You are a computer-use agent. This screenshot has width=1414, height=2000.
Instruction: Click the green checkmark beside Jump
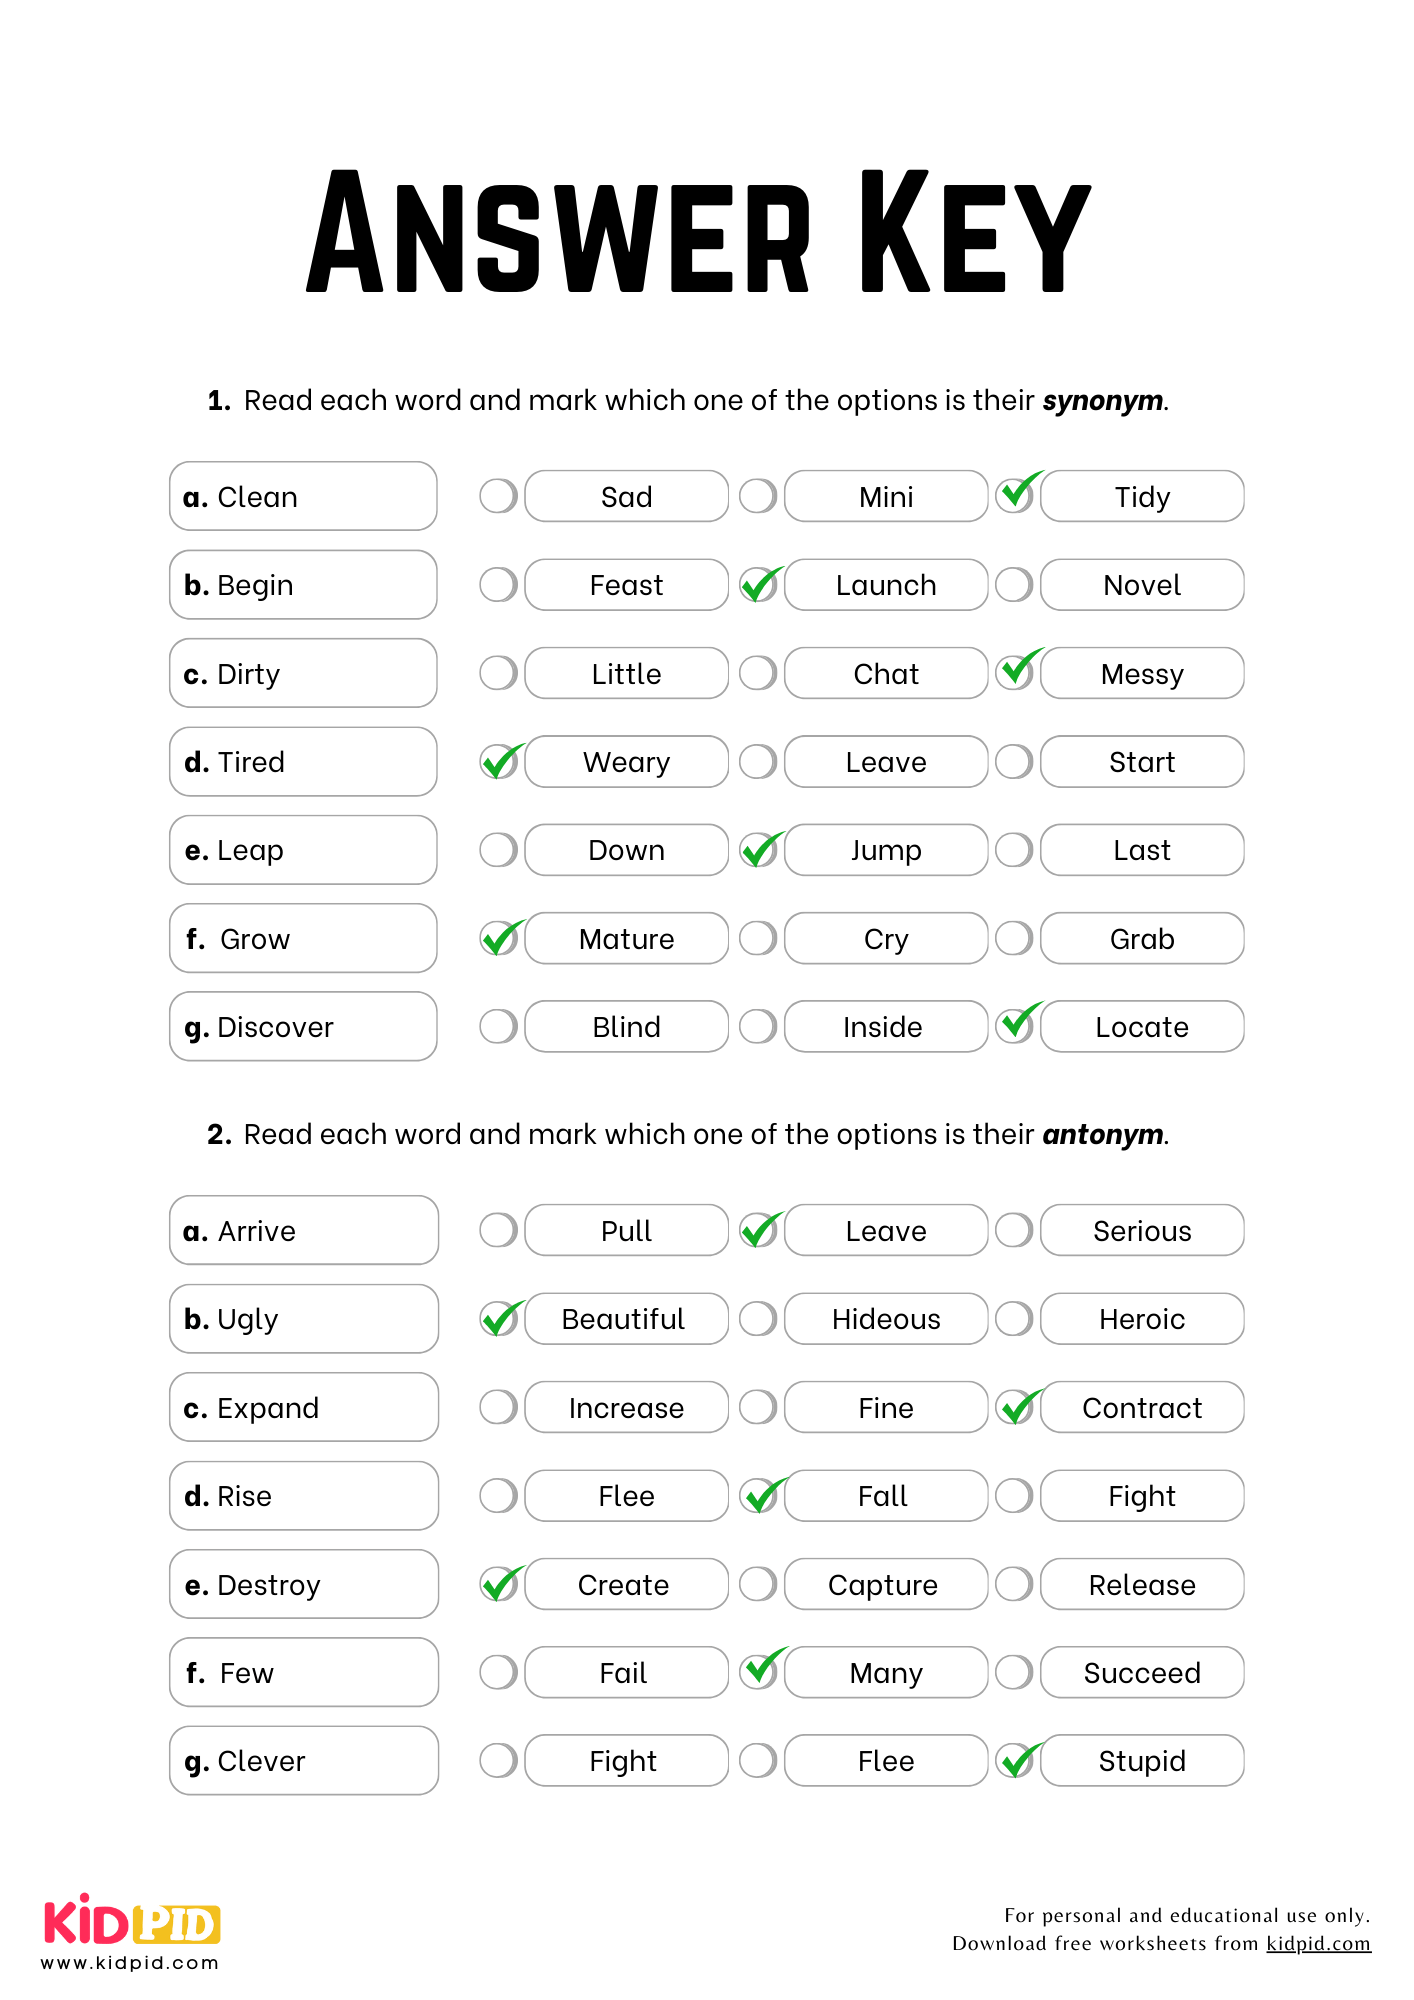click(760, 850)
